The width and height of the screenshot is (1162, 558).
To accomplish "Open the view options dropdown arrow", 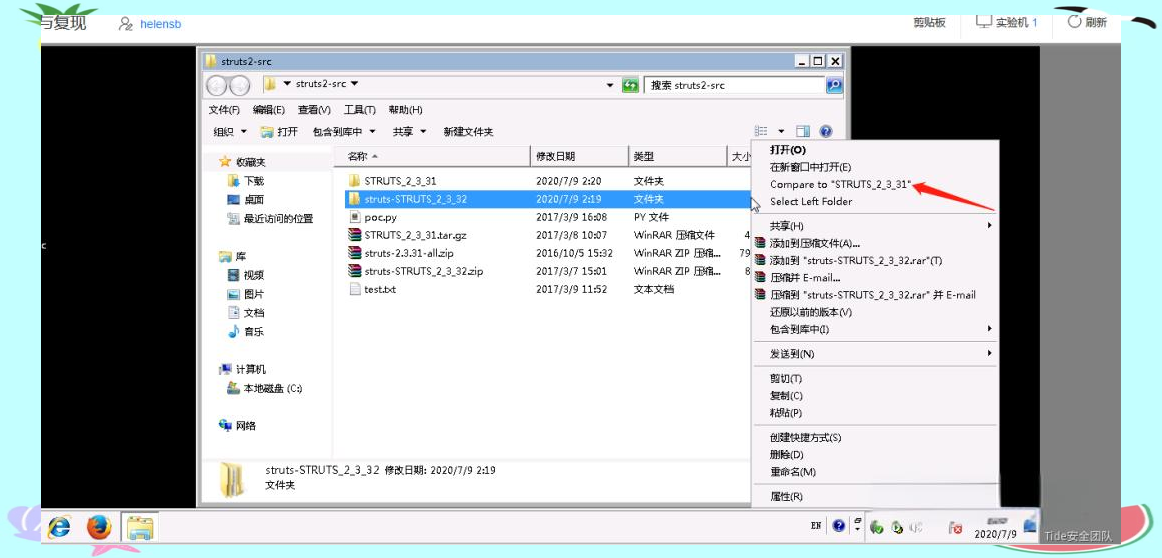I will tap(781, 131).
